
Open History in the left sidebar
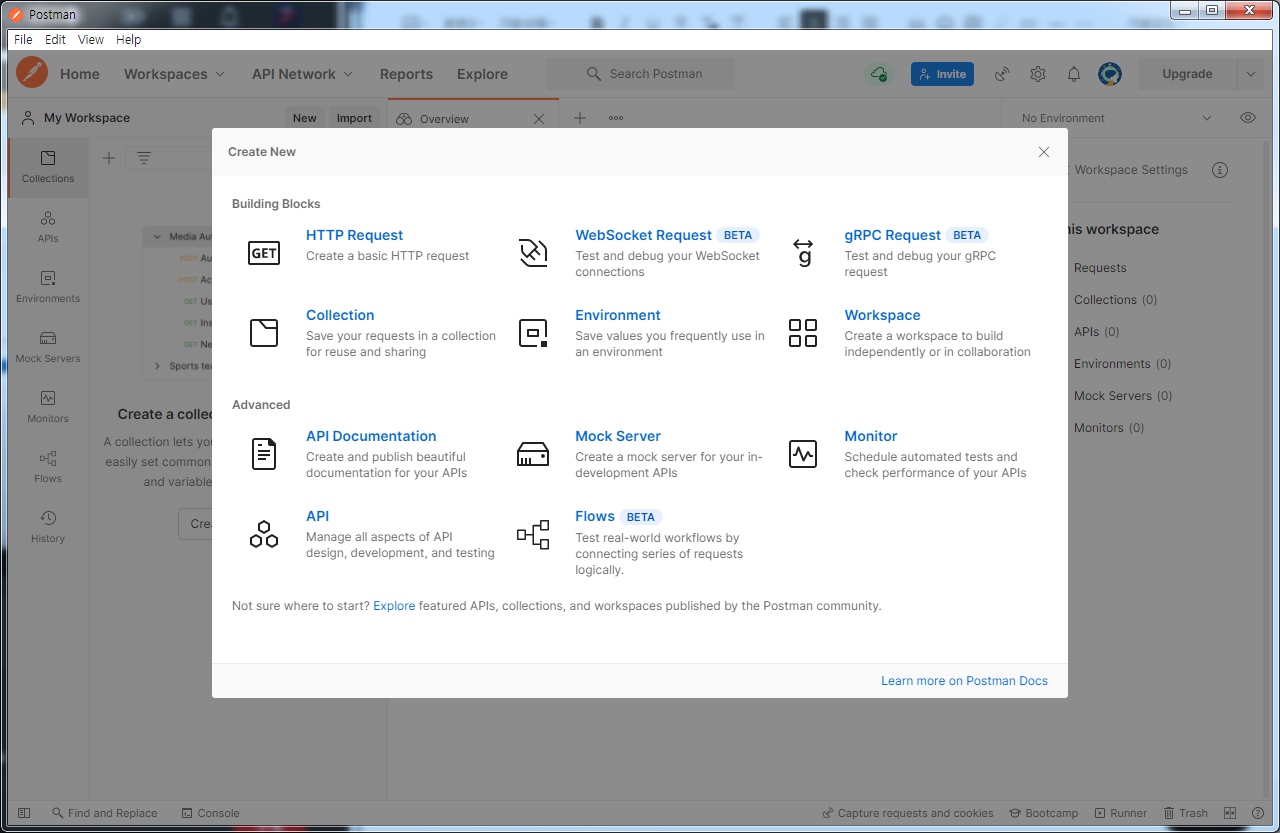click(48, 527)
